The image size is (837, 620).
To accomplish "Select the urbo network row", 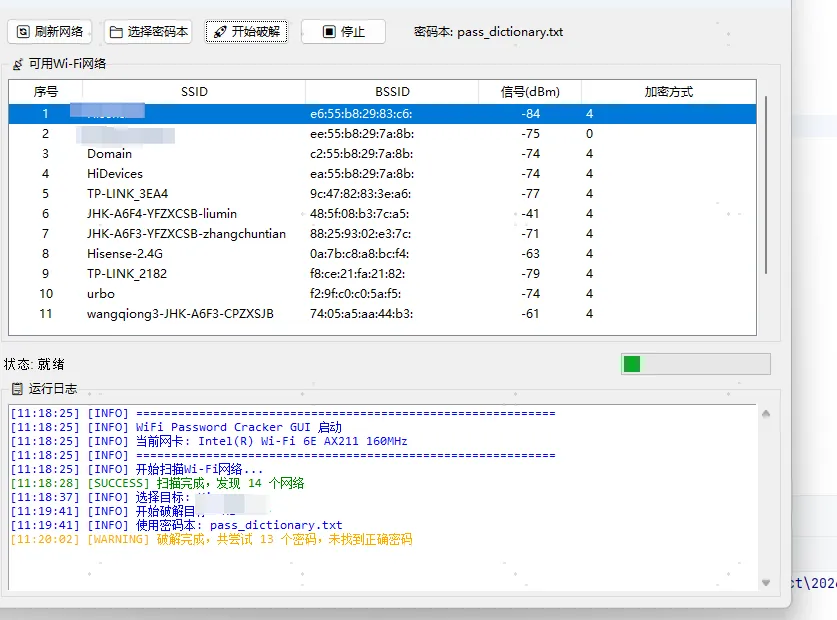I will (382, 294).
